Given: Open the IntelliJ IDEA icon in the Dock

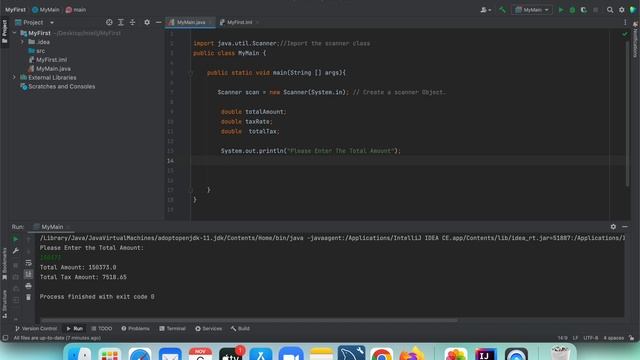Looking at the screenshot, I should click(486, 354).
